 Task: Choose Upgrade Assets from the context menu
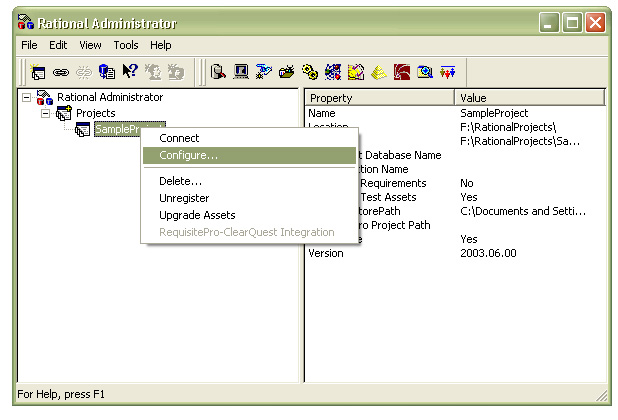[x=249, y=215]
